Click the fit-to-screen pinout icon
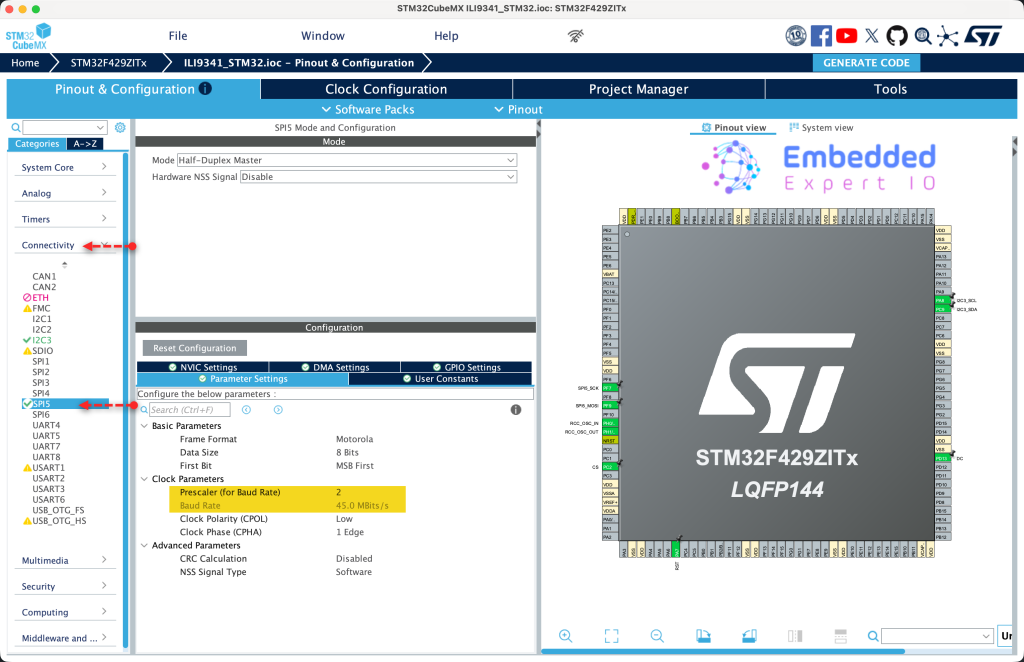Image resolution: width=1024 pixels, height=662 pixels. coord(611,636)
